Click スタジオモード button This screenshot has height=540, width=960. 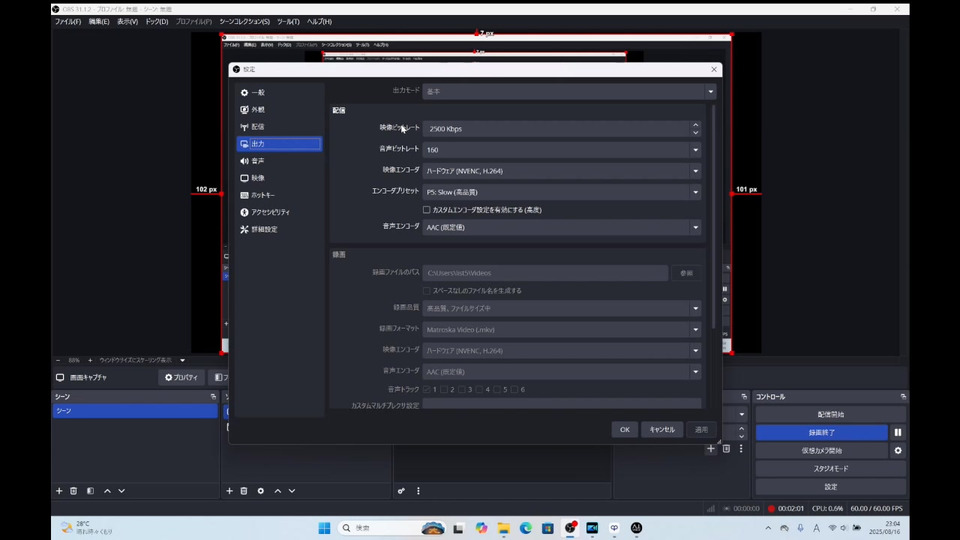point(831,468)
